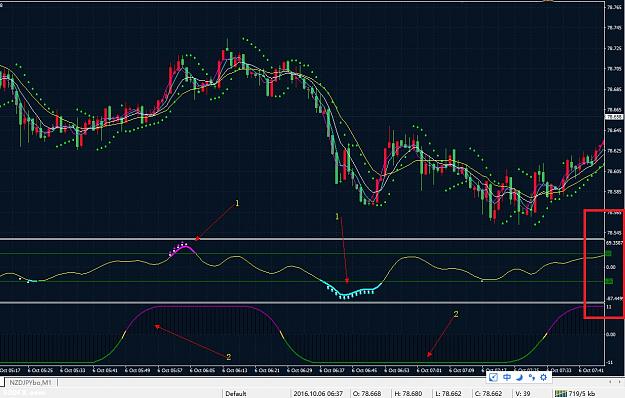Screen dimensions: 625x398
Task: Click the 78.585 price scale label
Action: click(x=614, y=192)
